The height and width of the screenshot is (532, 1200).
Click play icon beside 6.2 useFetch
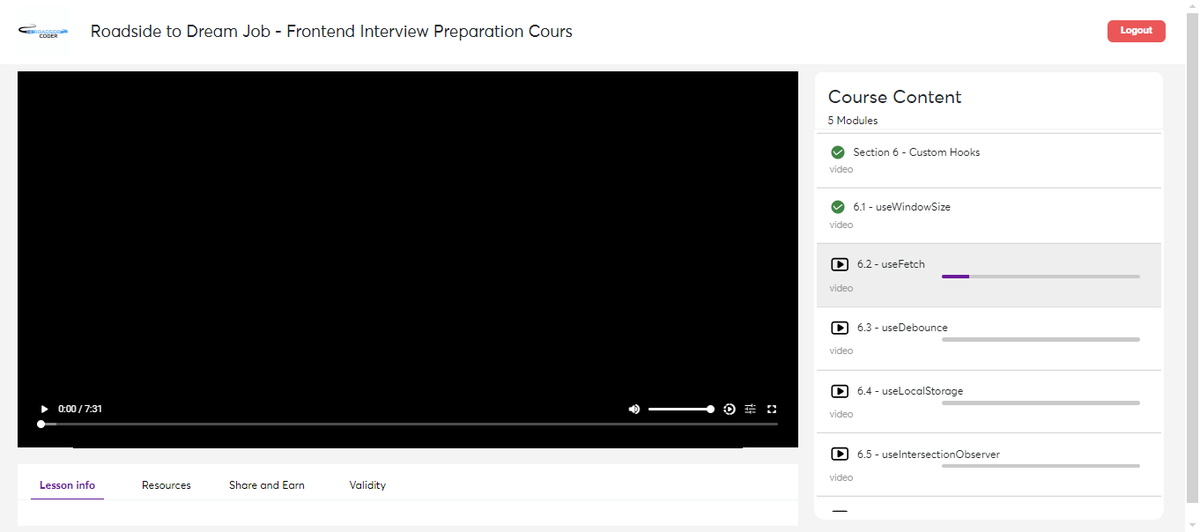coord(840,264)
